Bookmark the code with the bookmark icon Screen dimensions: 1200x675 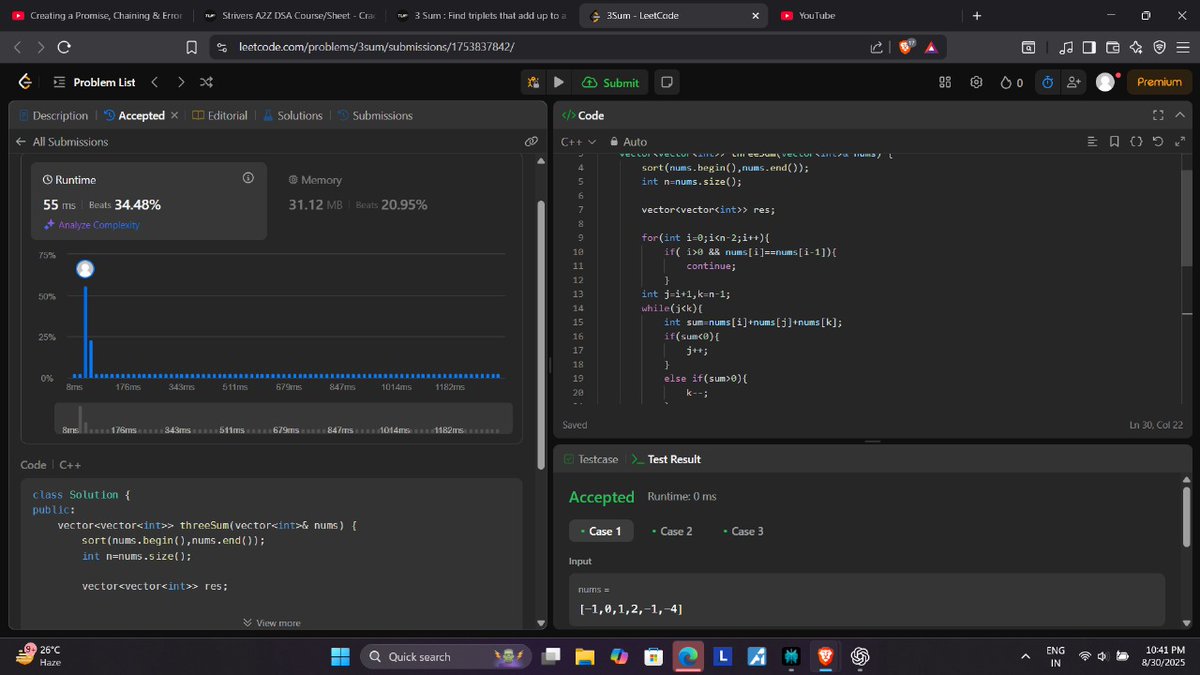(x=1115, y=141)
